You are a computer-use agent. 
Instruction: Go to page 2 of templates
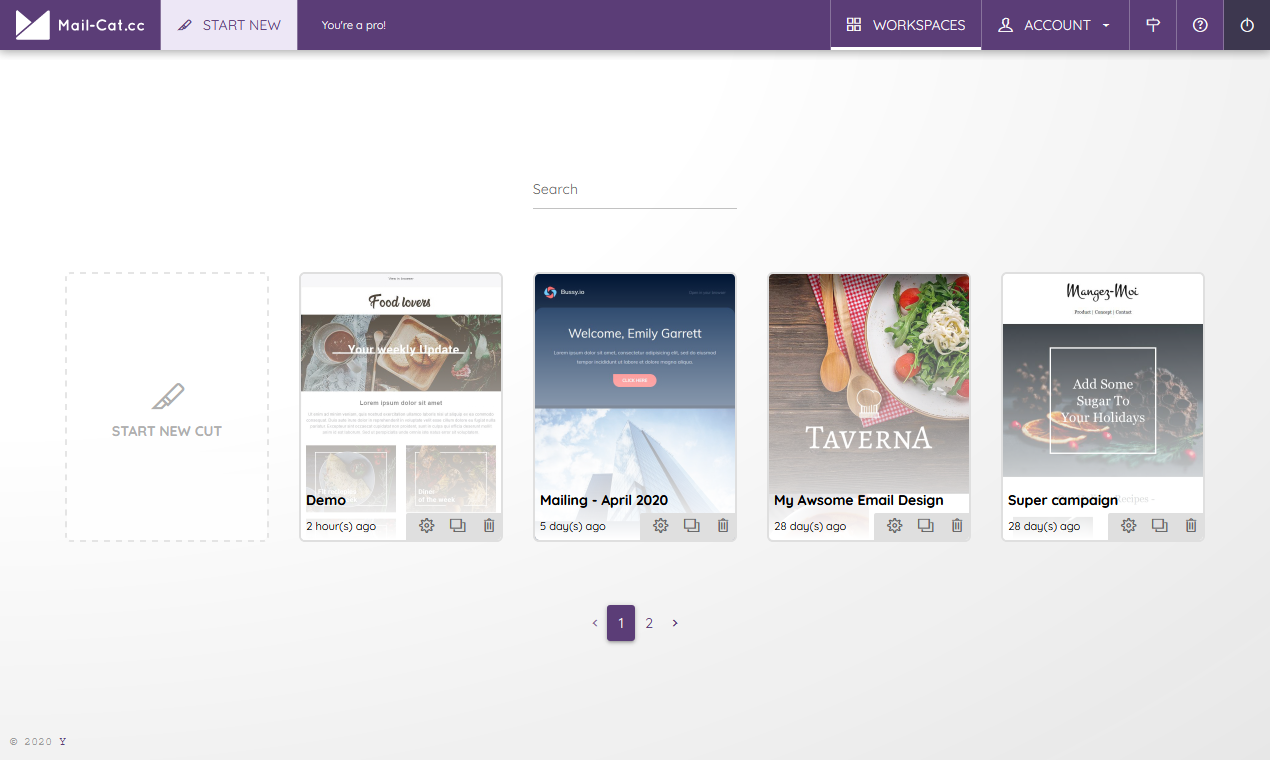(x=649, y=623)
